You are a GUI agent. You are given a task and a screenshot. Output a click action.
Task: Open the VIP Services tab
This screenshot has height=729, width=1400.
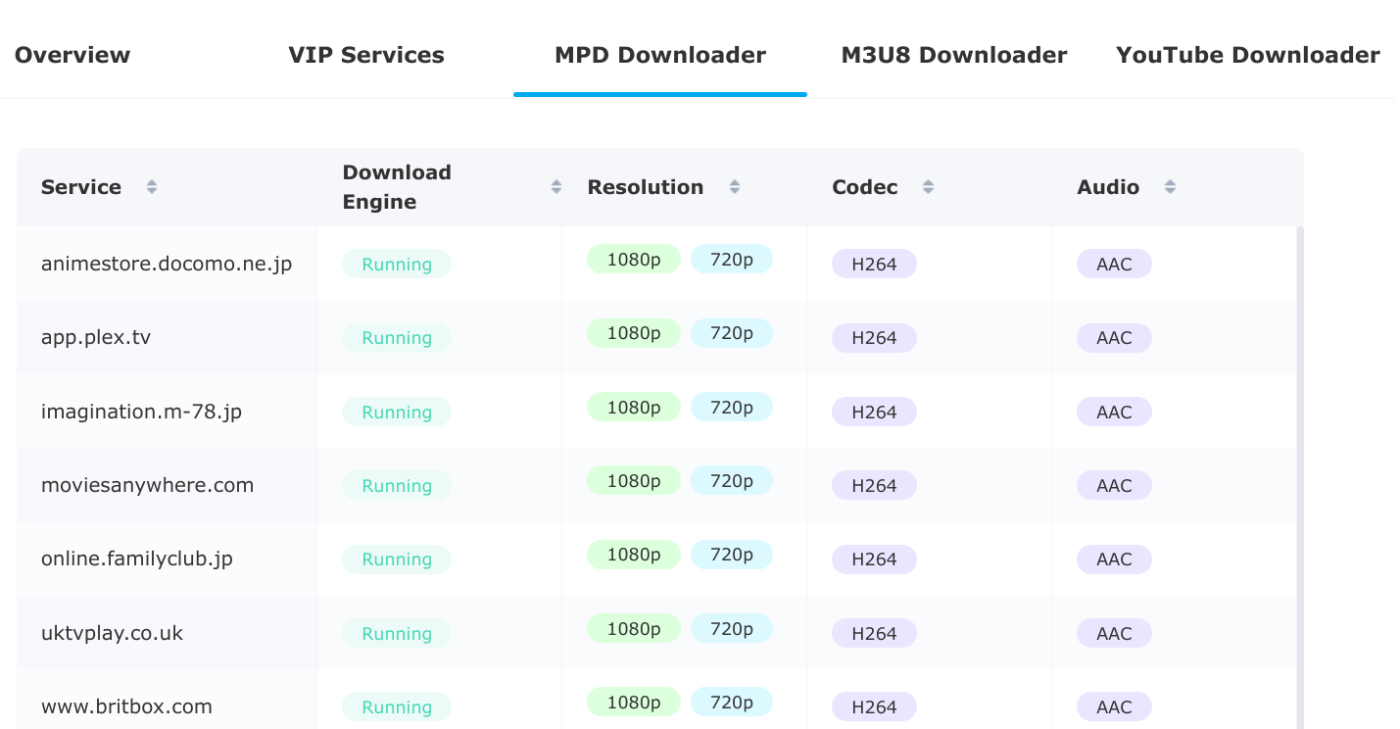[x=366, y=55]
